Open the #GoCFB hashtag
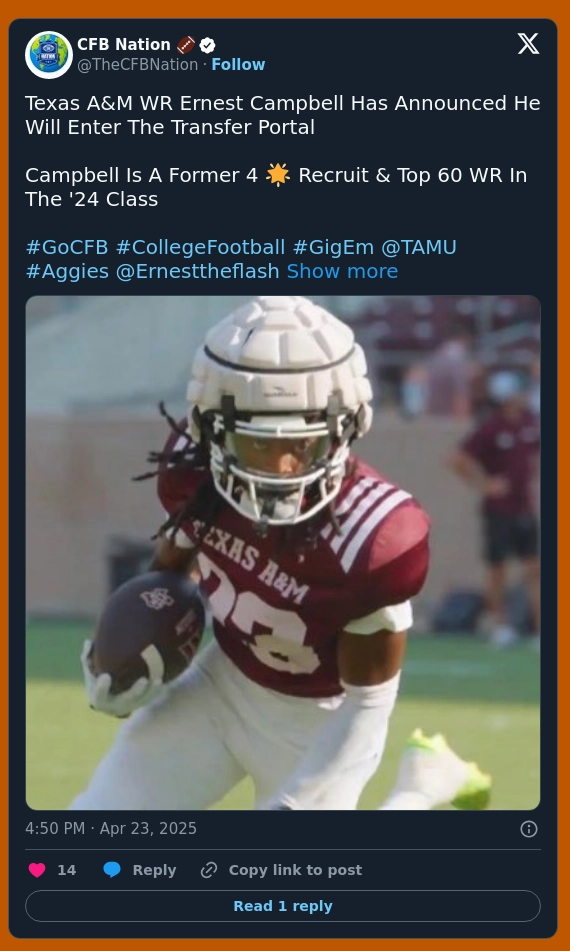Viewport: 570px width, 951px height. (67, 247)
